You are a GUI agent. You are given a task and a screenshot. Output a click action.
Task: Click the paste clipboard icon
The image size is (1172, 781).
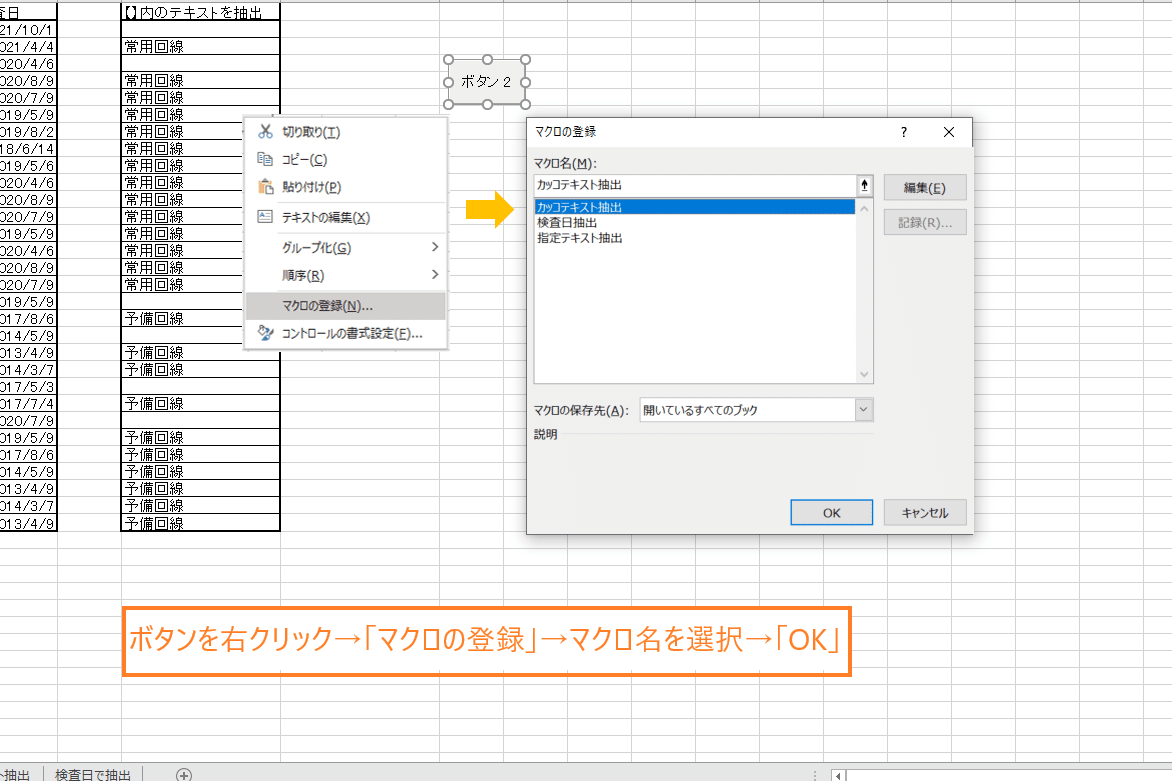[x=265, y=187]
